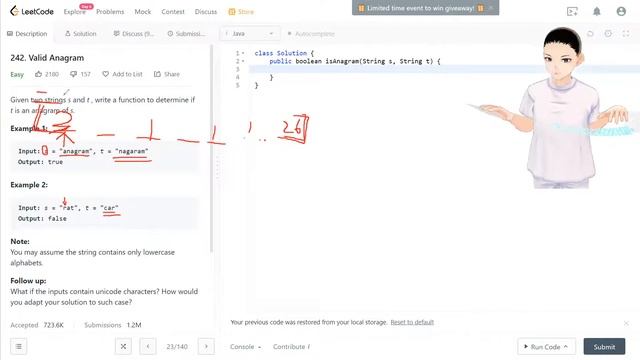The width and height of the screenshot is (640, 360).
Task: Share this problem
Action: 167,74
